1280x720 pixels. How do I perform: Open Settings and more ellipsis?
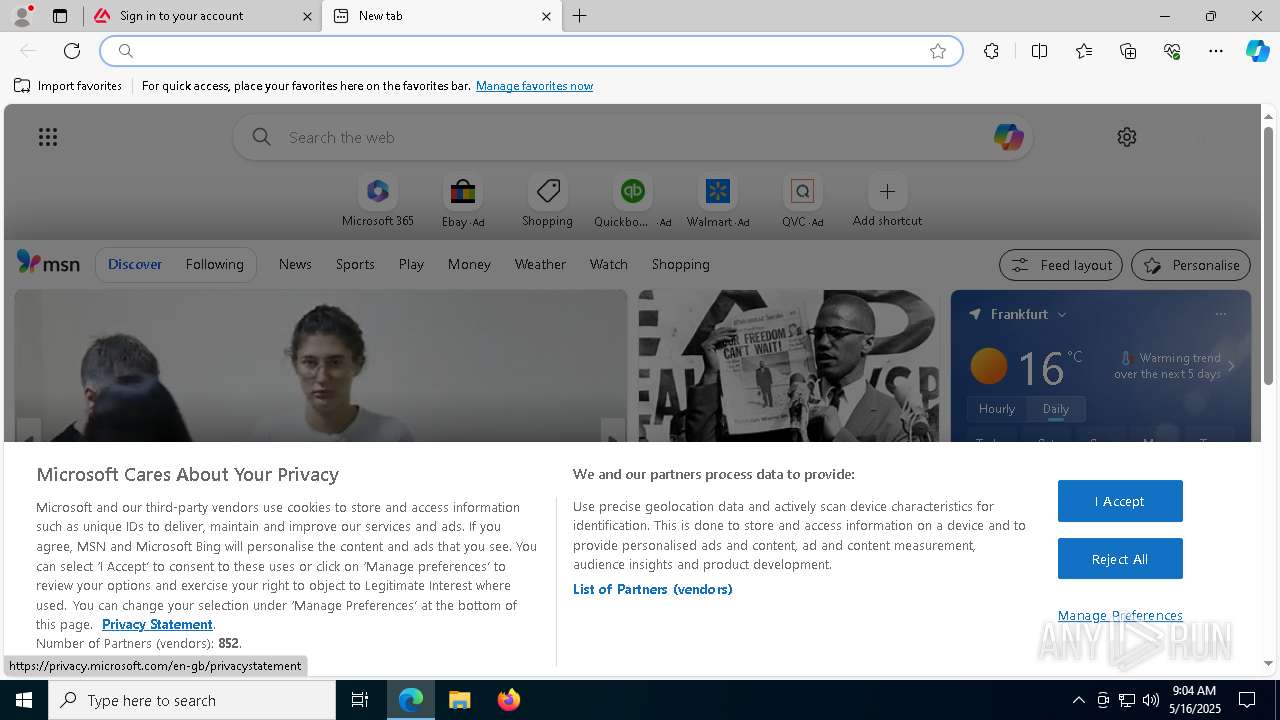(x=1216, y=51)
